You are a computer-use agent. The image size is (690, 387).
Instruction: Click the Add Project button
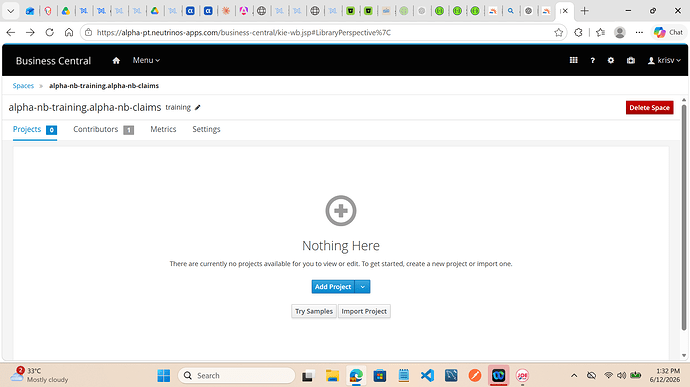333,287
